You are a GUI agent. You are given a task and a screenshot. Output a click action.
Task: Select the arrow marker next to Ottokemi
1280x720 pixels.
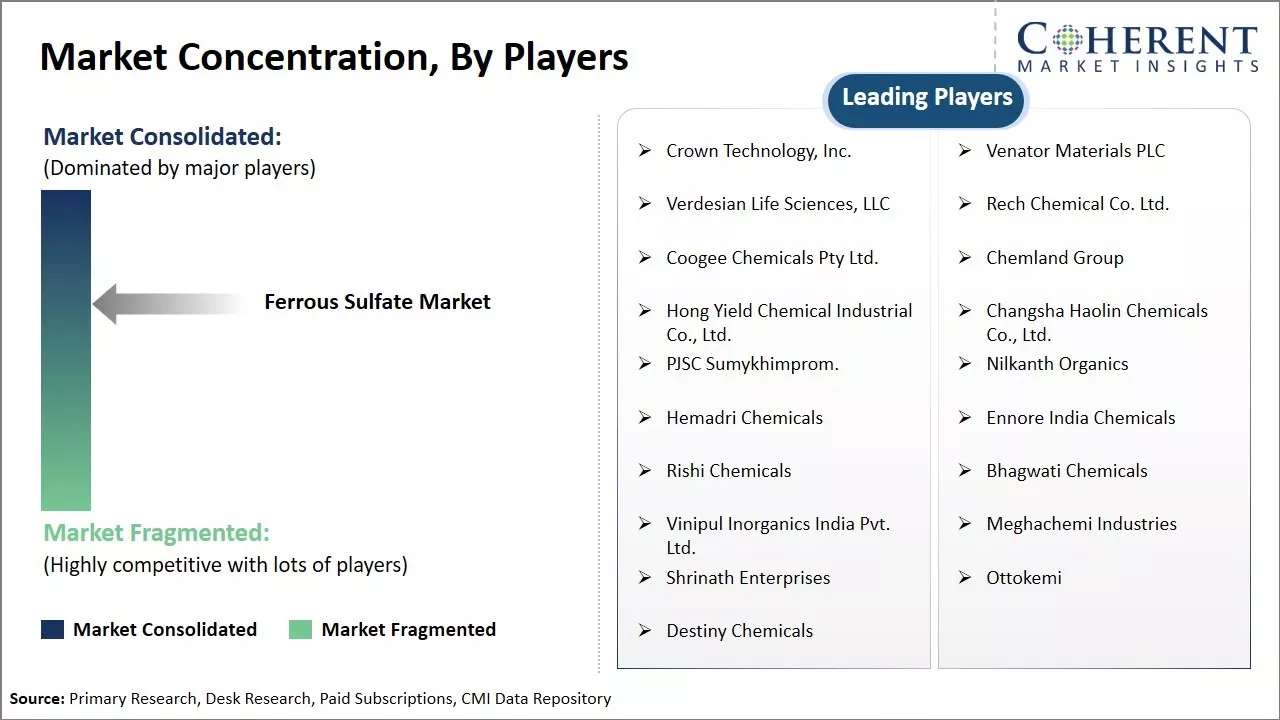coord(964,577)
